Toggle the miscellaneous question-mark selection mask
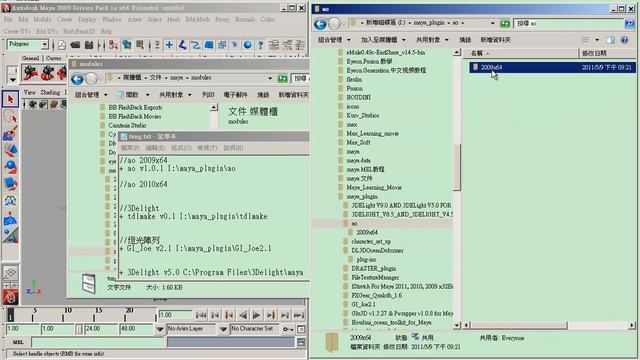The width and height of the screenshot is (640, 360). point(260,45)
